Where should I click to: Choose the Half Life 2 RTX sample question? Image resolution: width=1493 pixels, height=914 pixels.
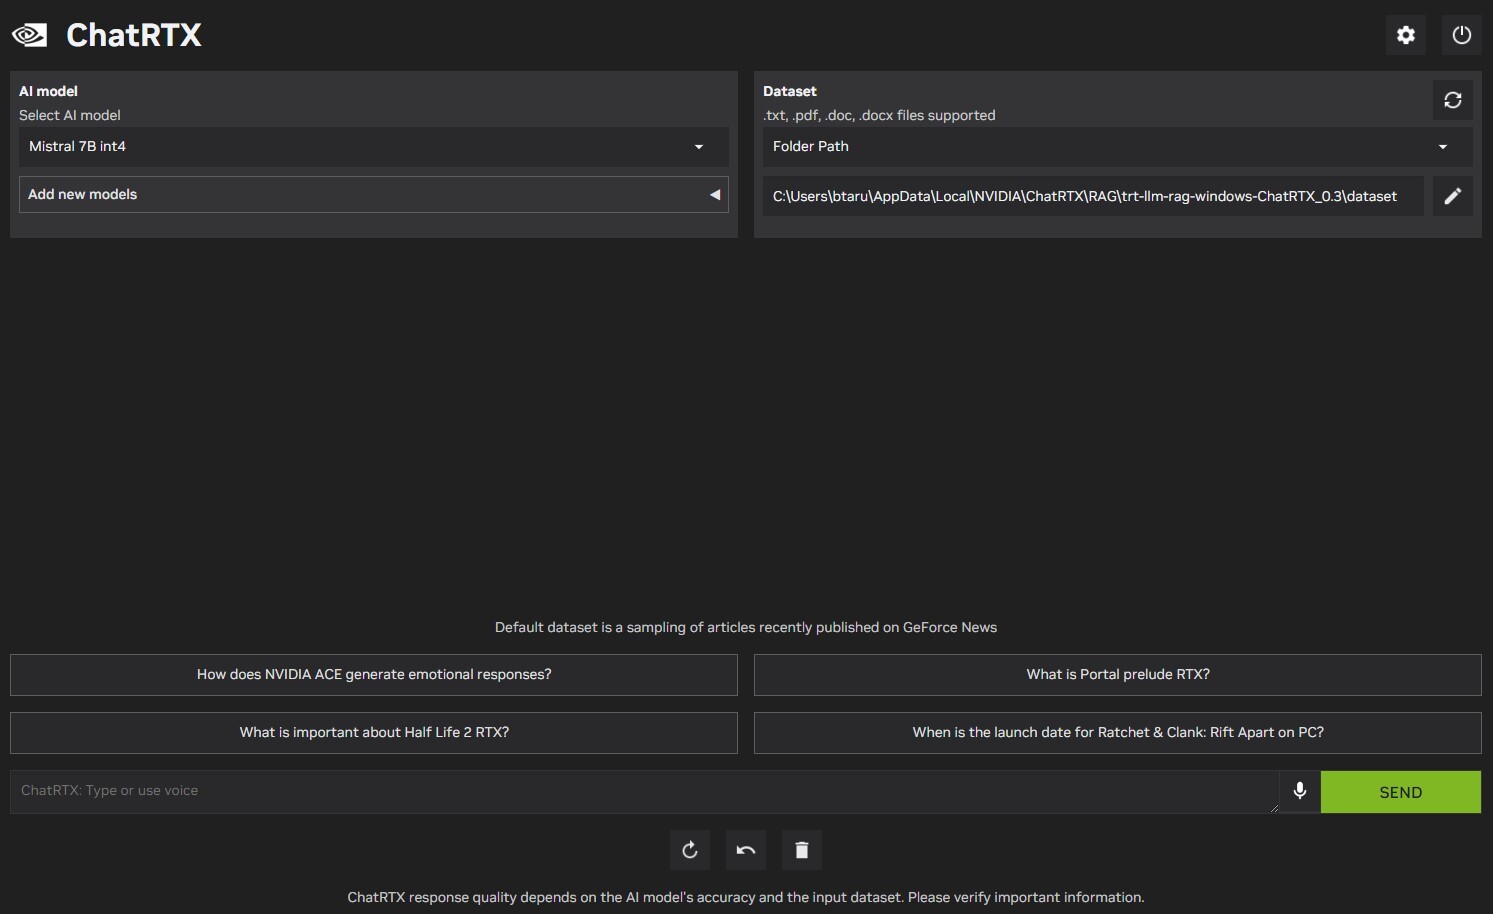coord(374,733)
